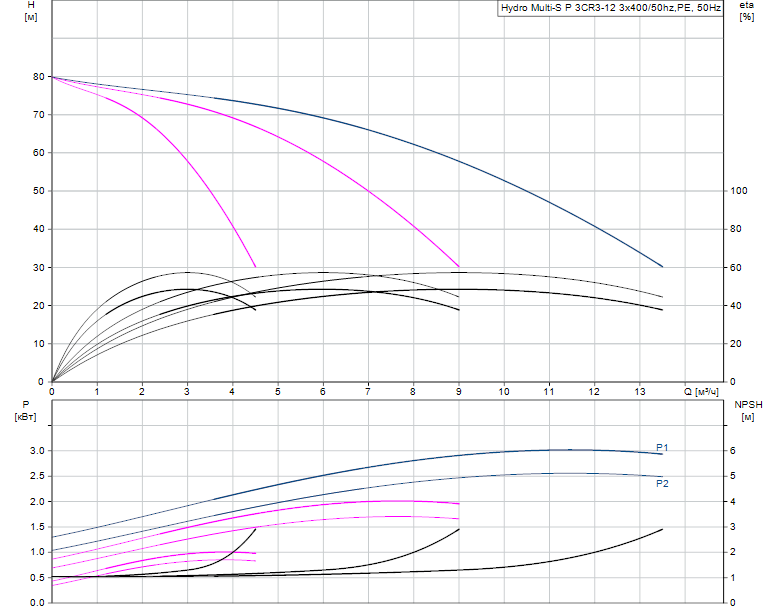Click the eta [%] axis label

[747, 11]
